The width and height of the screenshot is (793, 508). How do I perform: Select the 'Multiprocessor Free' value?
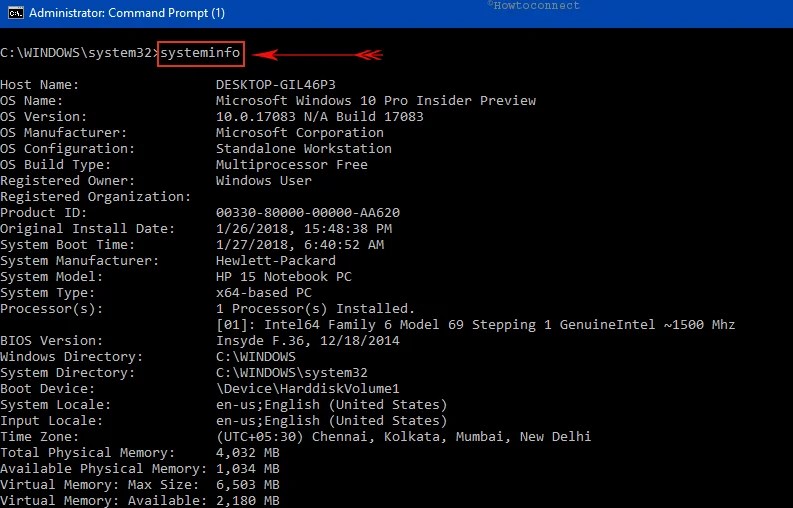click(x=292, y=165)
